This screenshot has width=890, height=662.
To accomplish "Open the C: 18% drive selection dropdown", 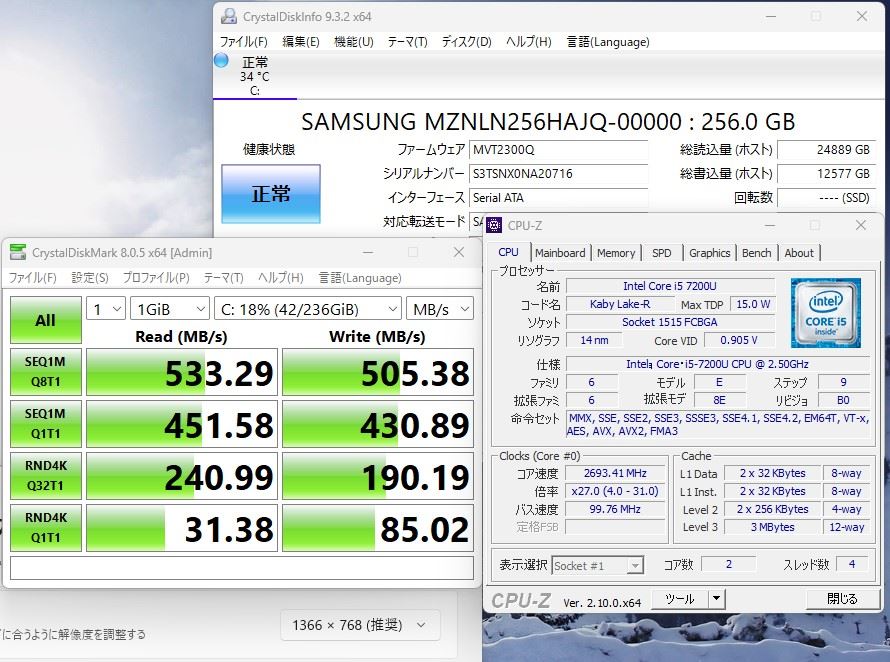I will click(308, 309).
